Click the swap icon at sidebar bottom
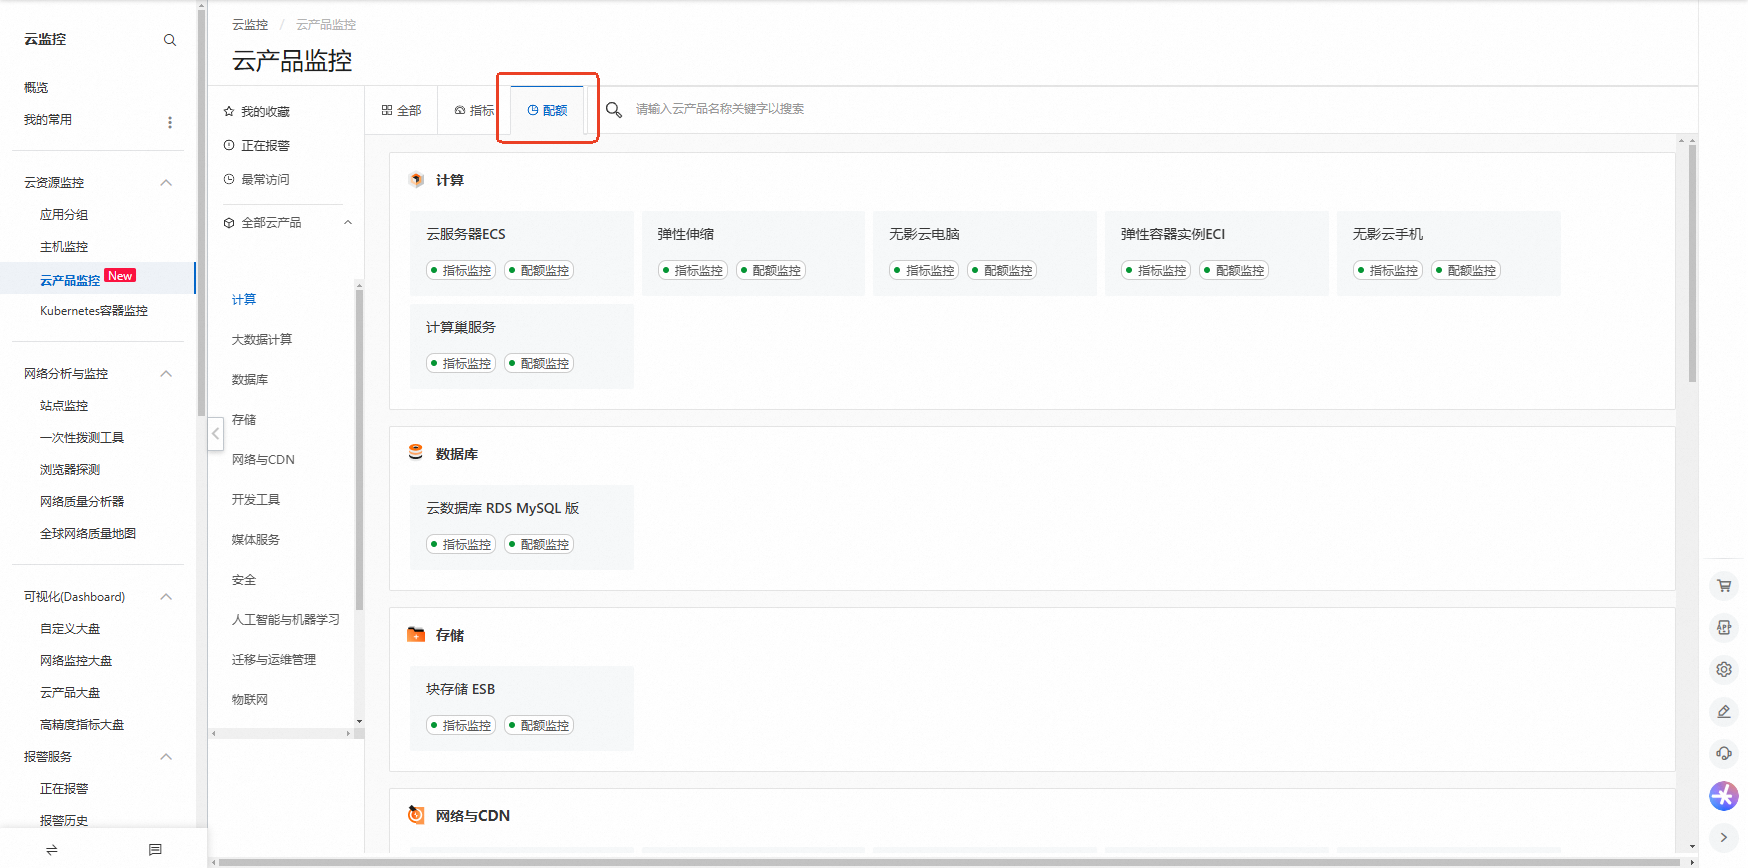Viewport: 1748px width, 868px height. click(x=52, y=850)
